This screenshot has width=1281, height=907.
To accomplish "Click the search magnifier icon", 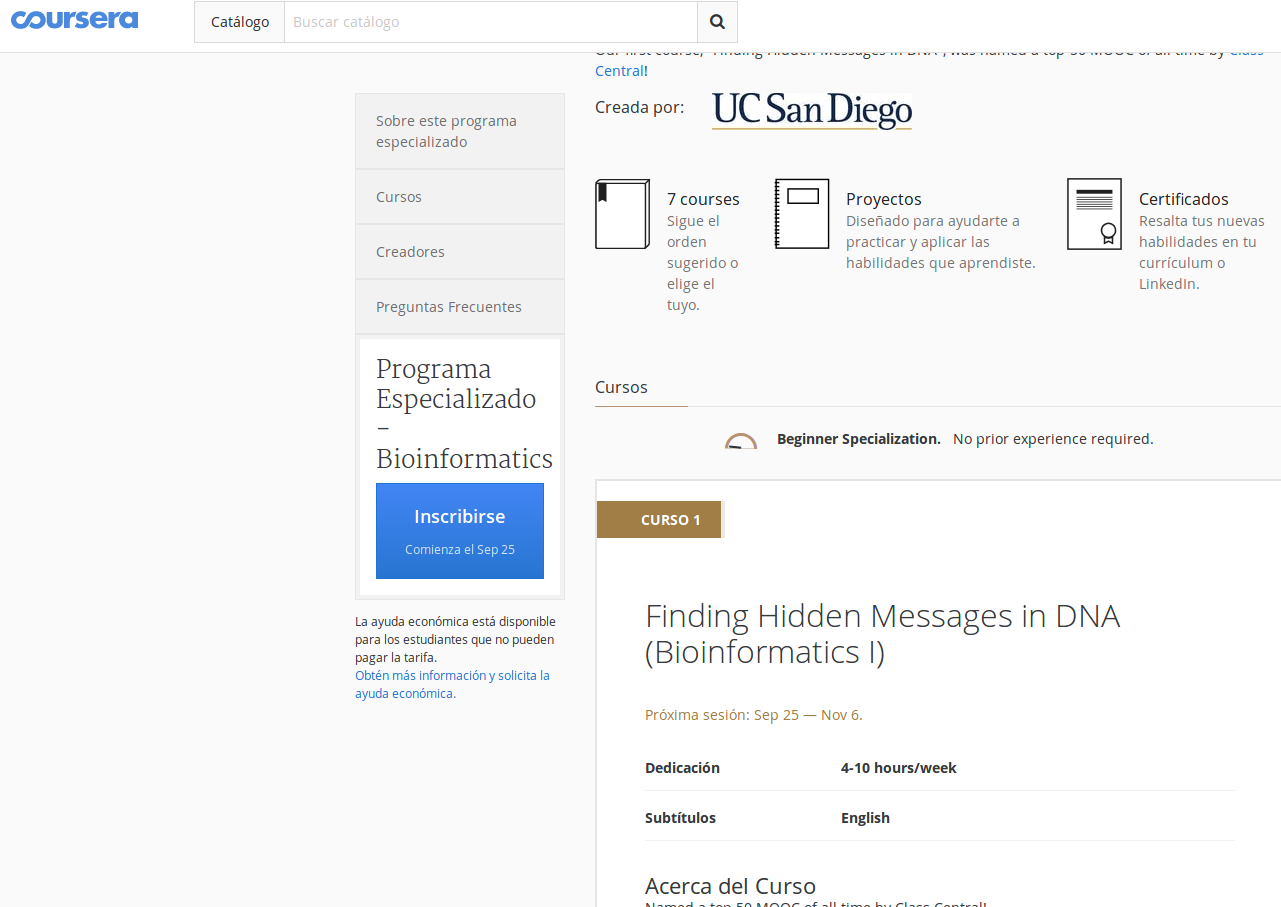I will pyautogui.click(x=717, y=22).
